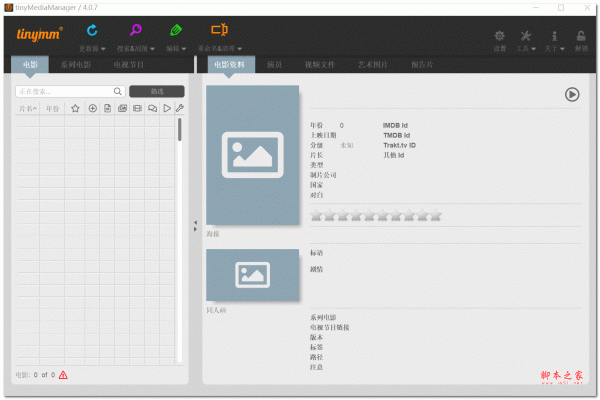
Task: Click the NFO document column header icon
Action: (x=108, y=108)
